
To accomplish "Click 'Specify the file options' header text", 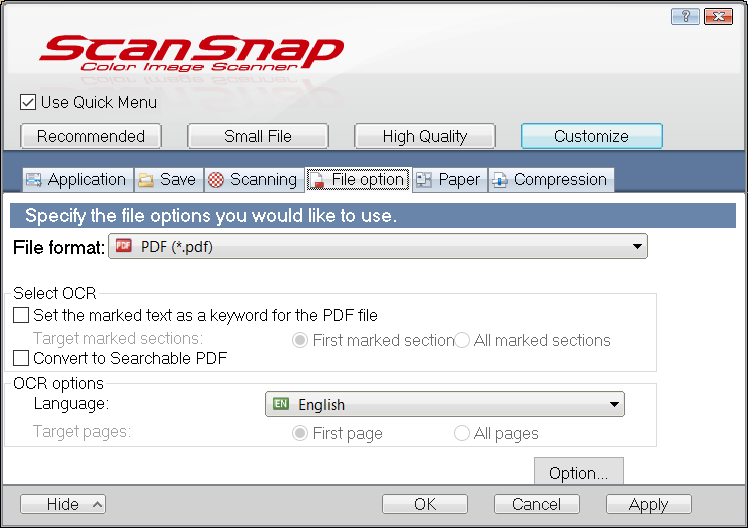I will pos(210,216).
